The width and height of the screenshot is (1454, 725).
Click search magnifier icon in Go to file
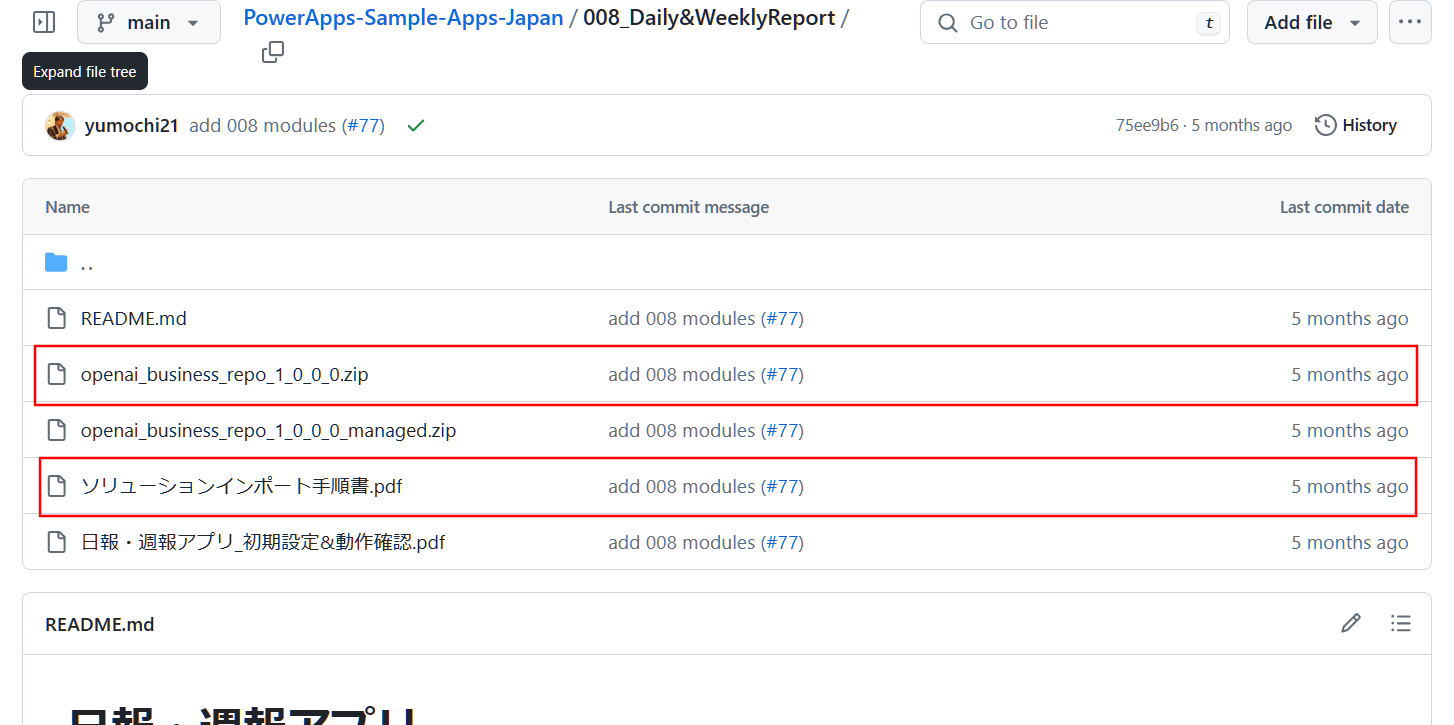[x=948, y=22]
